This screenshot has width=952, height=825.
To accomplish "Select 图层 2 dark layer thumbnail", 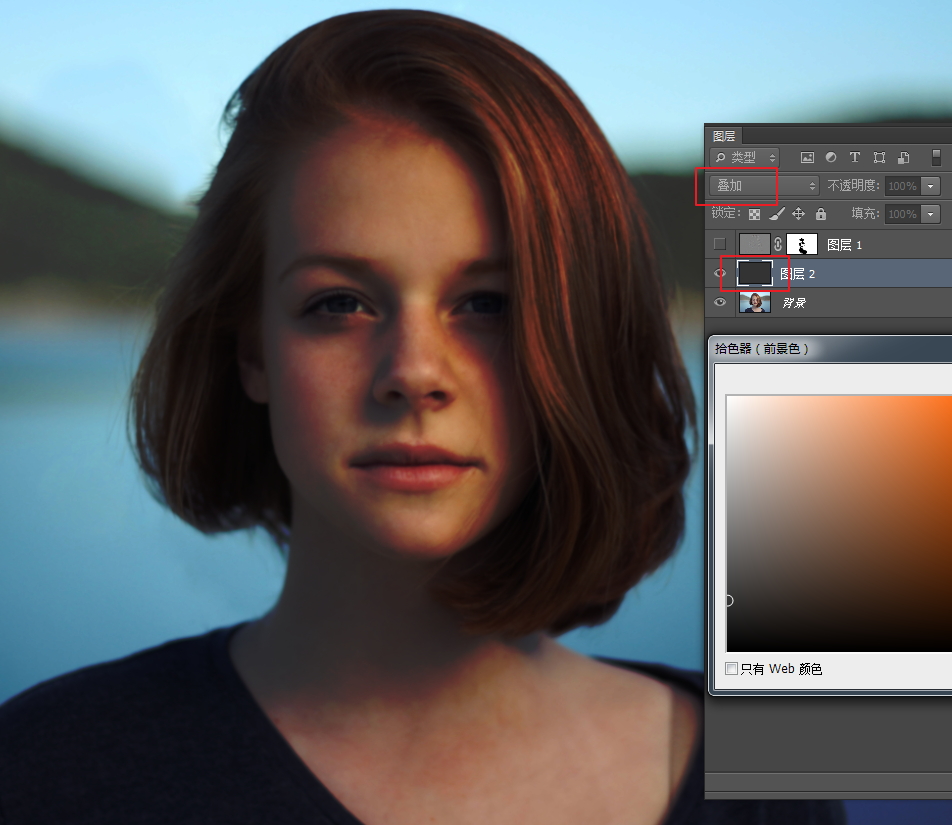I will [755, 273].
